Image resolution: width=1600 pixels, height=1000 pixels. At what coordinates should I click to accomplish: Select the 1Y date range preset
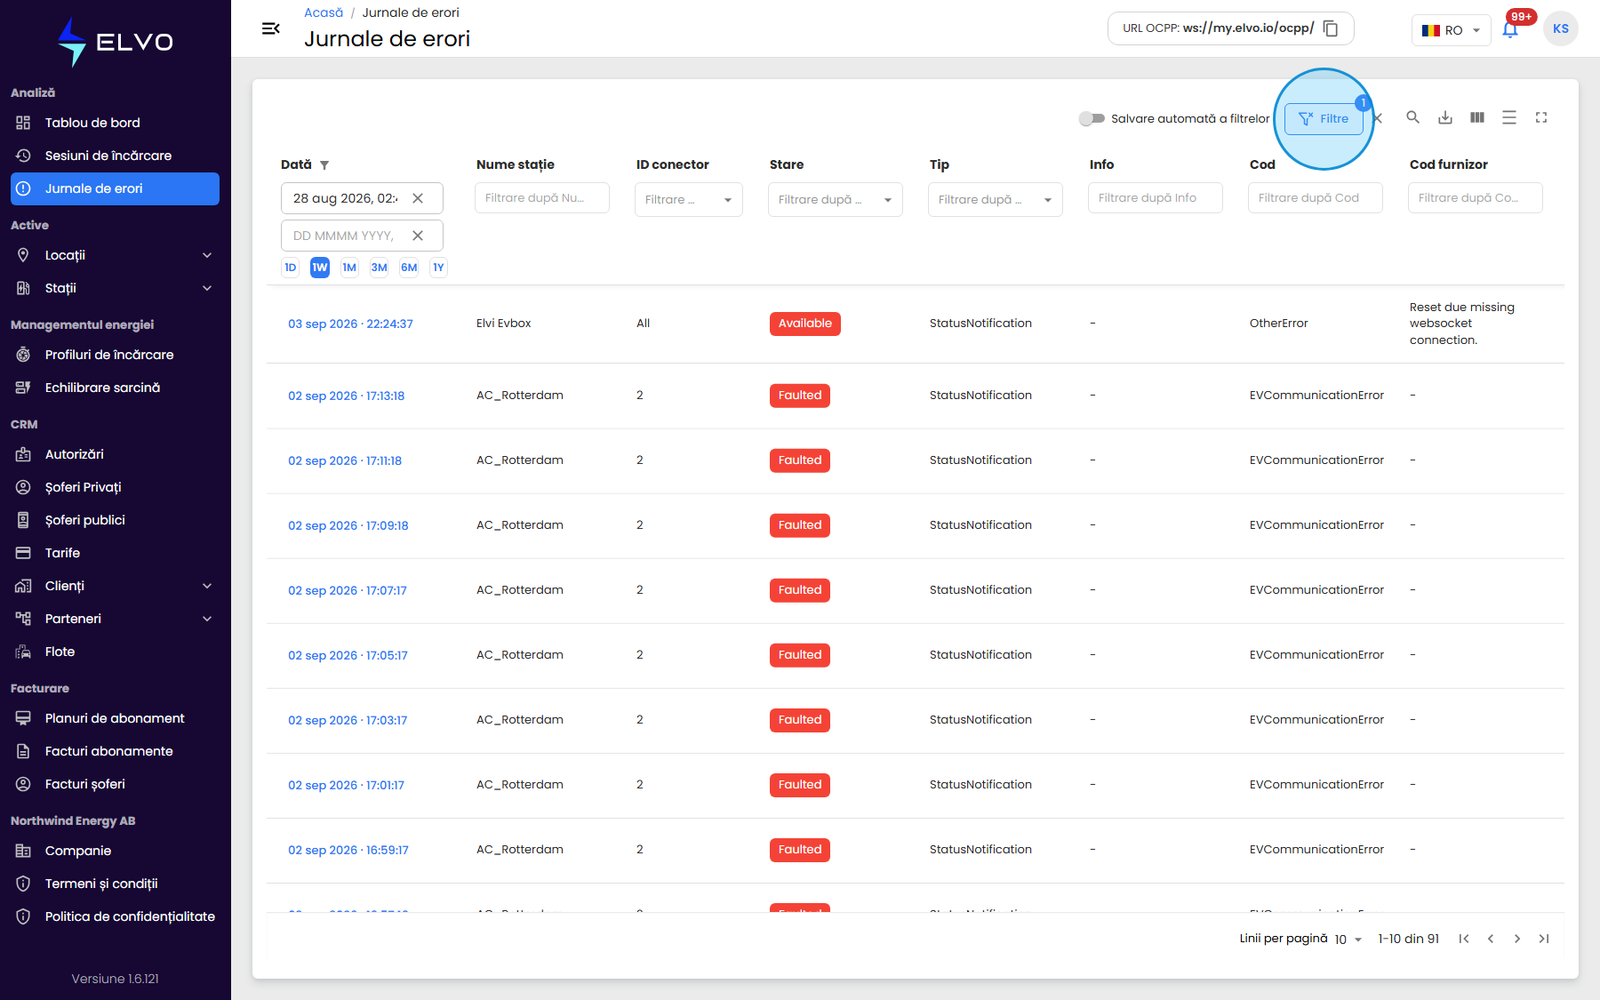(x=438, y=267)
